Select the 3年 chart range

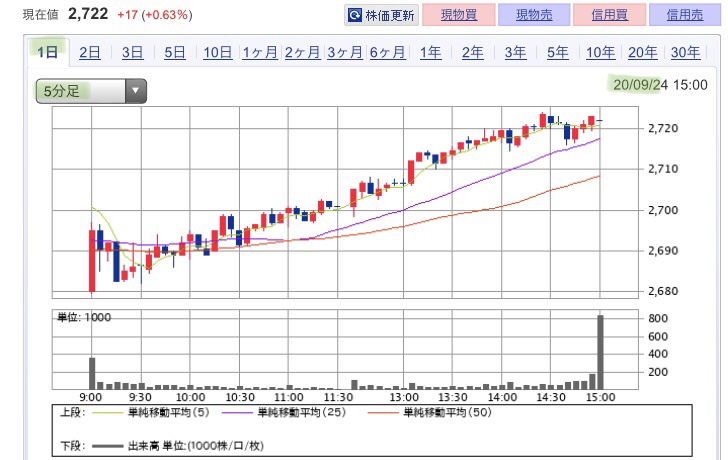[515, 52]
